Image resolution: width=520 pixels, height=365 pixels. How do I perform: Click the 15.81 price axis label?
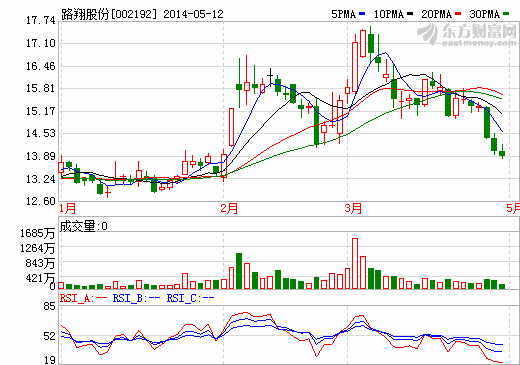(x=41, y=89)
